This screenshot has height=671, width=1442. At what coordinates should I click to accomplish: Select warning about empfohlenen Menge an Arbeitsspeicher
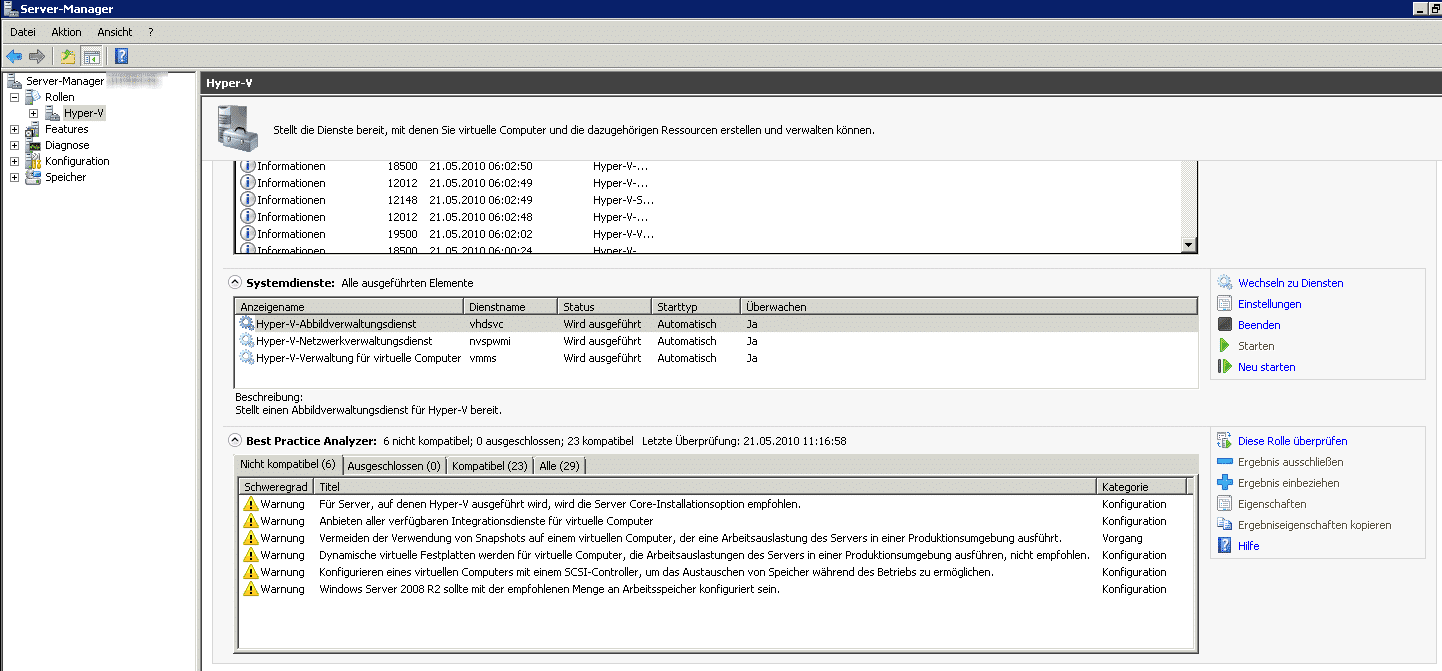click(716, 589)
